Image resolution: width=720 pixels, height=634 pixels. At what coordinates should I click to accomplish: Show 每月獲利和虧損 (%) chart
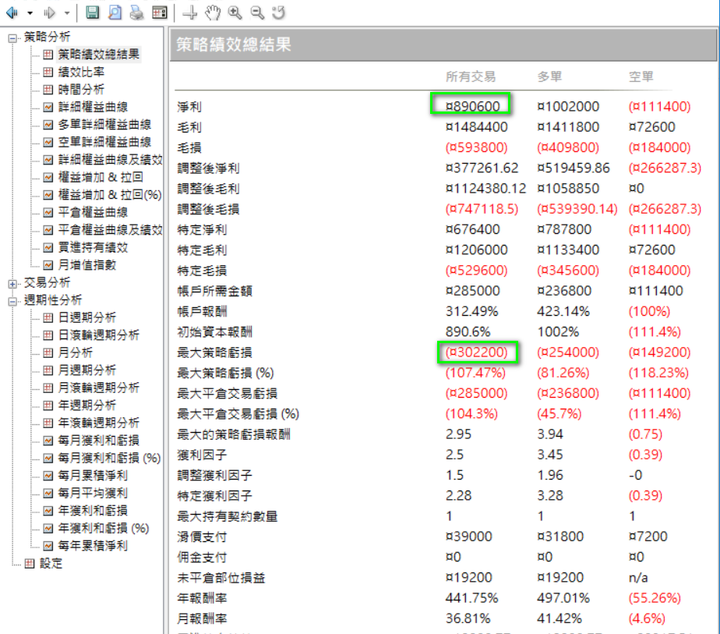coord(109,458)
